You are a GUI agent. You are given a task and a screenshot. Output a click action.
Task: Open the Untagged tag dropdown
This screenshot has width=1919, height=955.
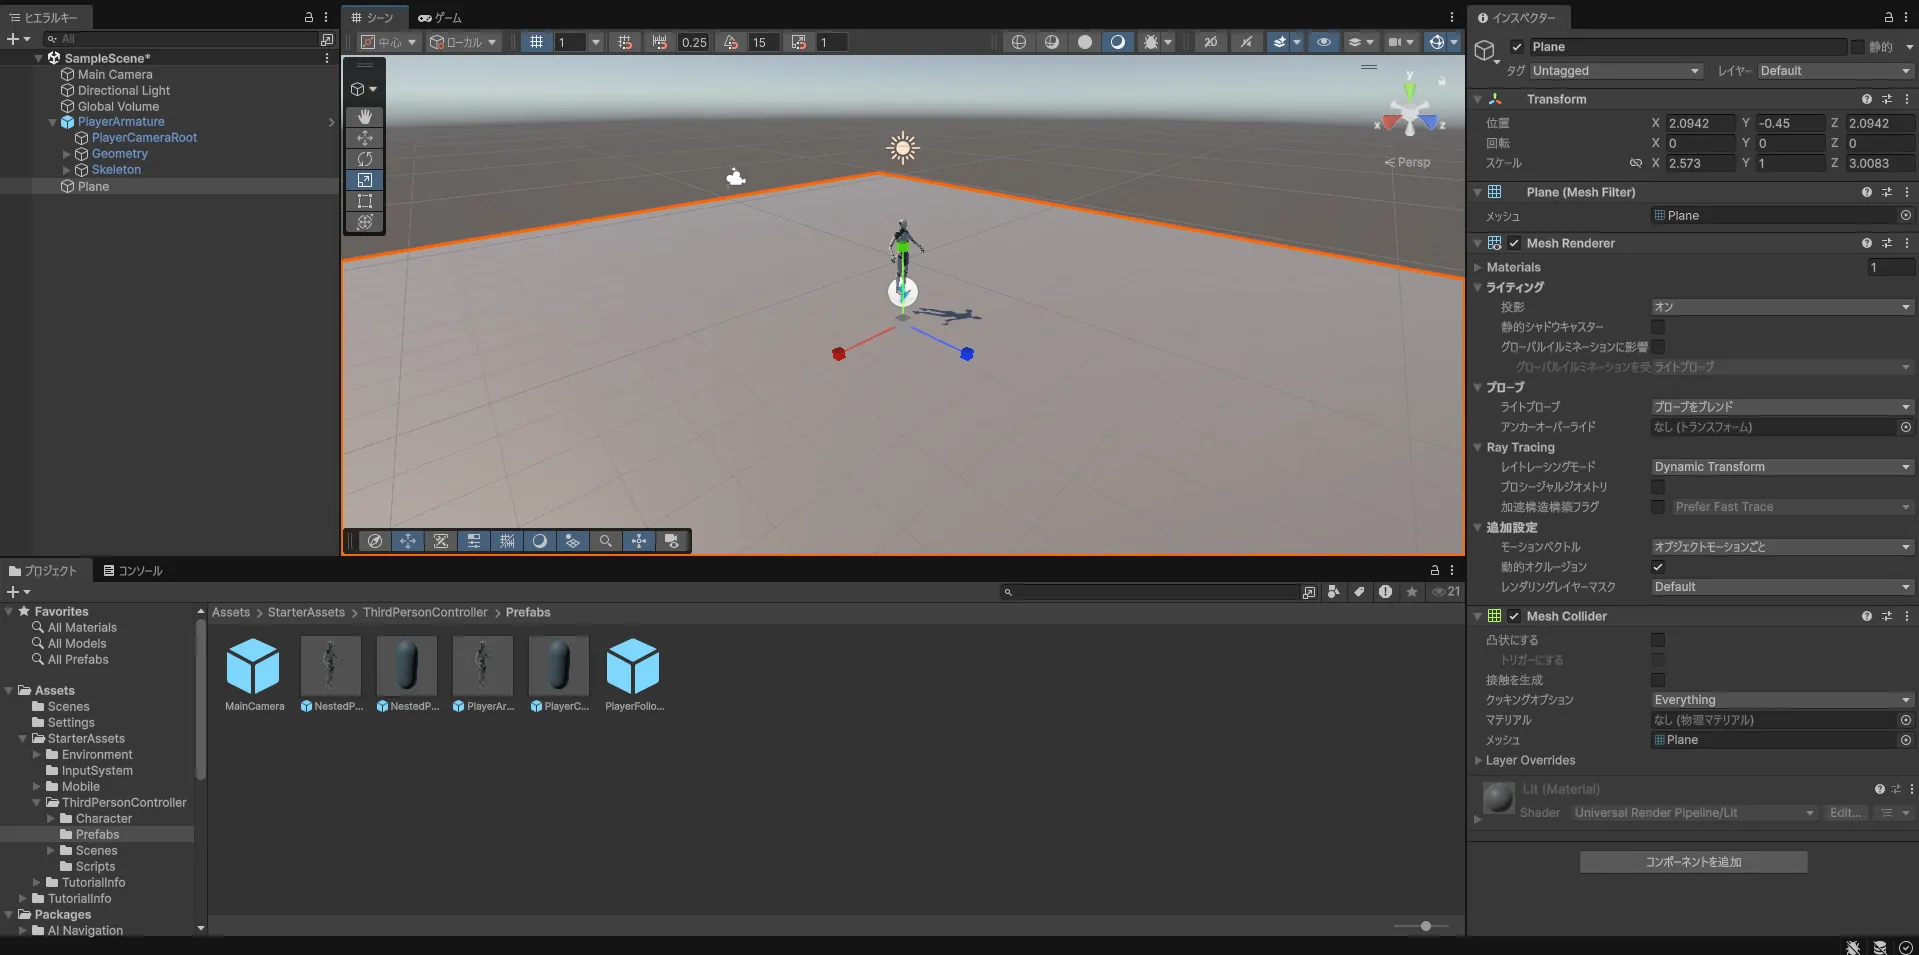pyautogui.click(x=1615, y=71)
